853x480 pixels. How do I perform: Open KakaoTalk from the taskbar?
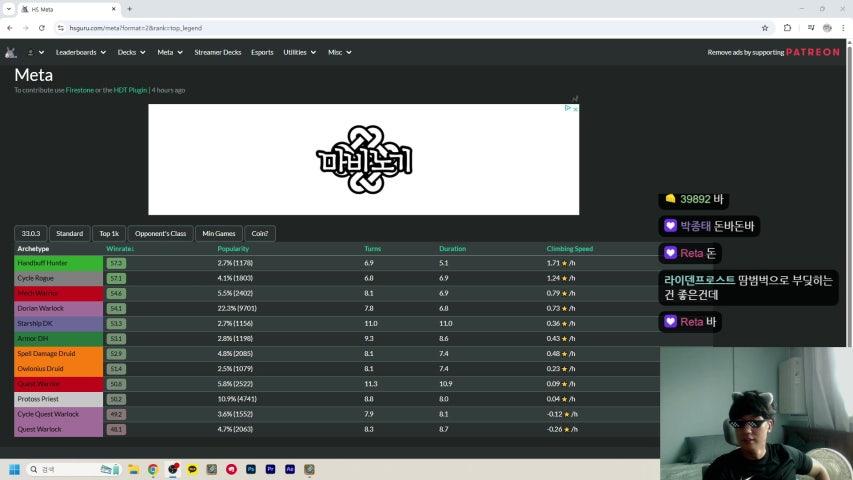192,469
